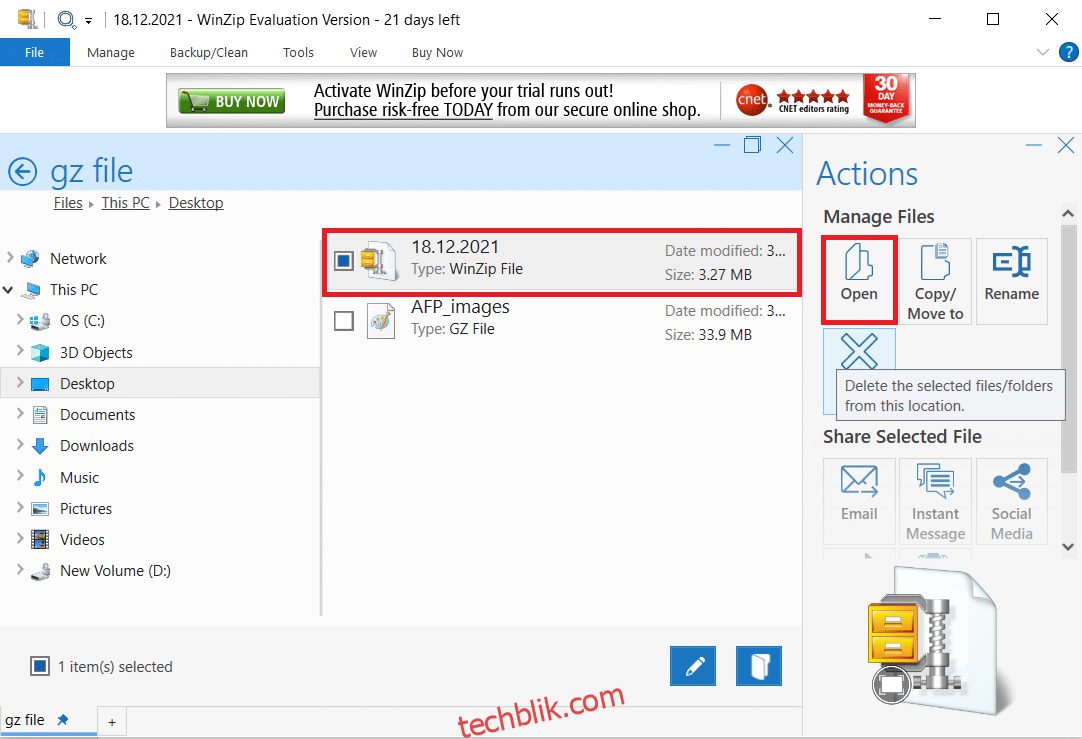Screen dimensions: 1082x739
Task: Click the Desktop breadcrumb link
Action: 196,203
